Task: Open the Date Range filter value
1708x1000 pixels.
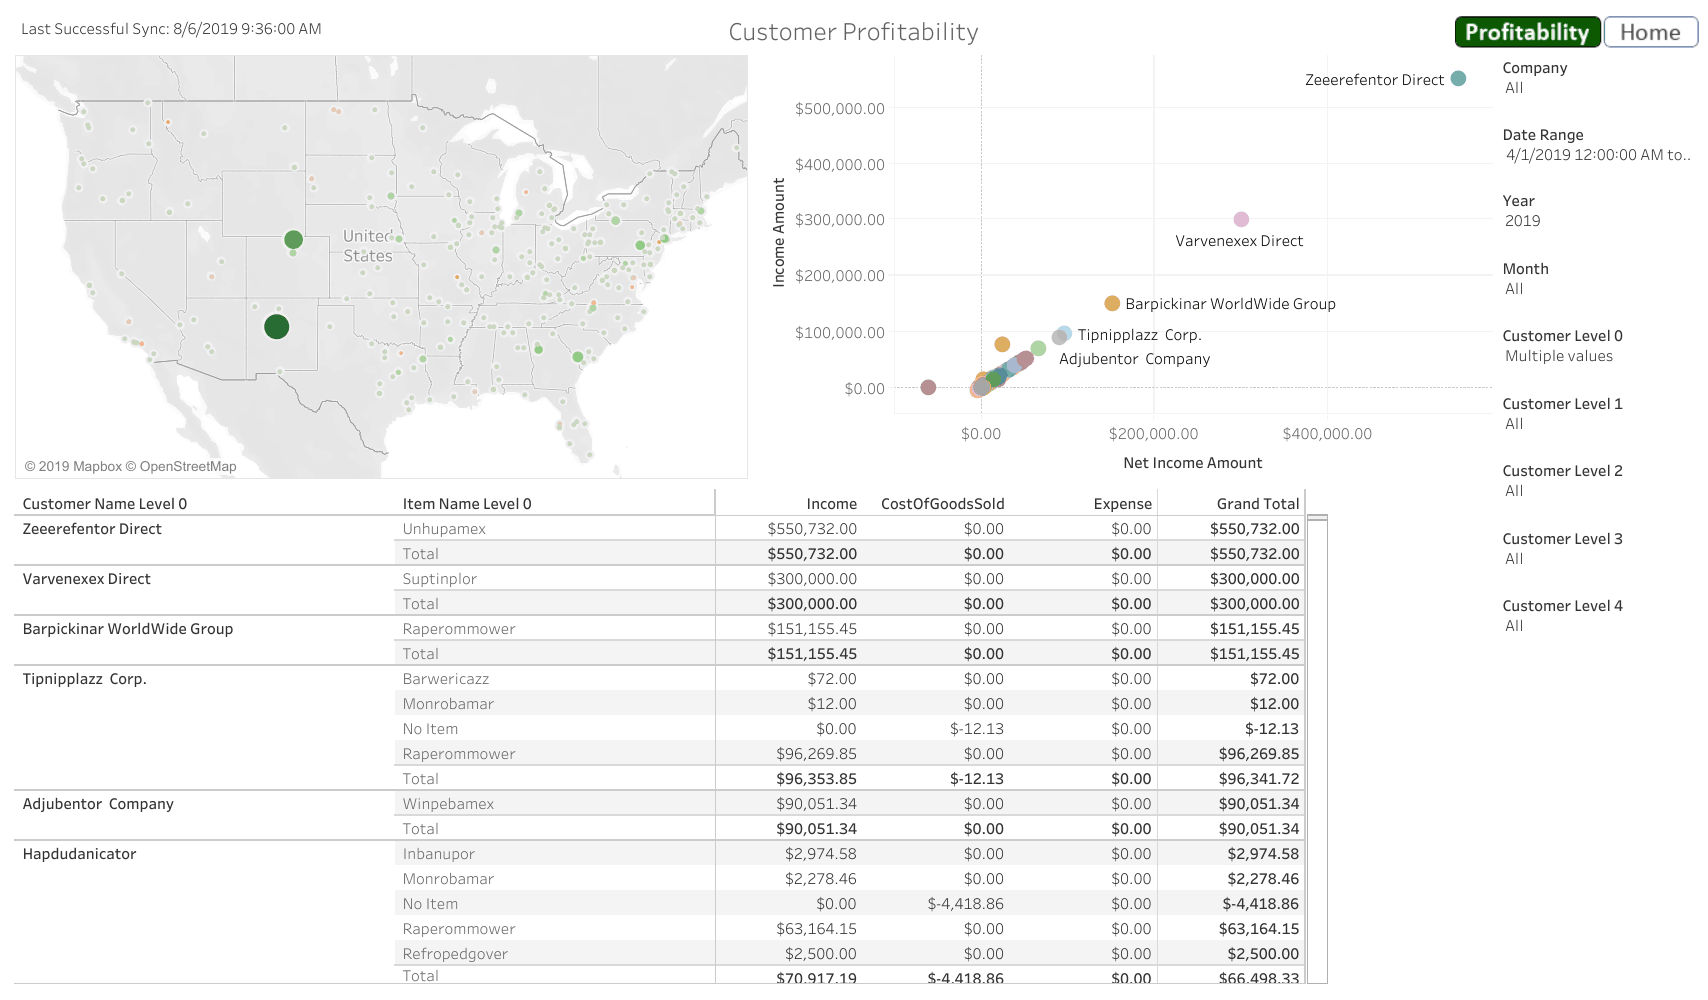Action: click(x=1597, y=155)
